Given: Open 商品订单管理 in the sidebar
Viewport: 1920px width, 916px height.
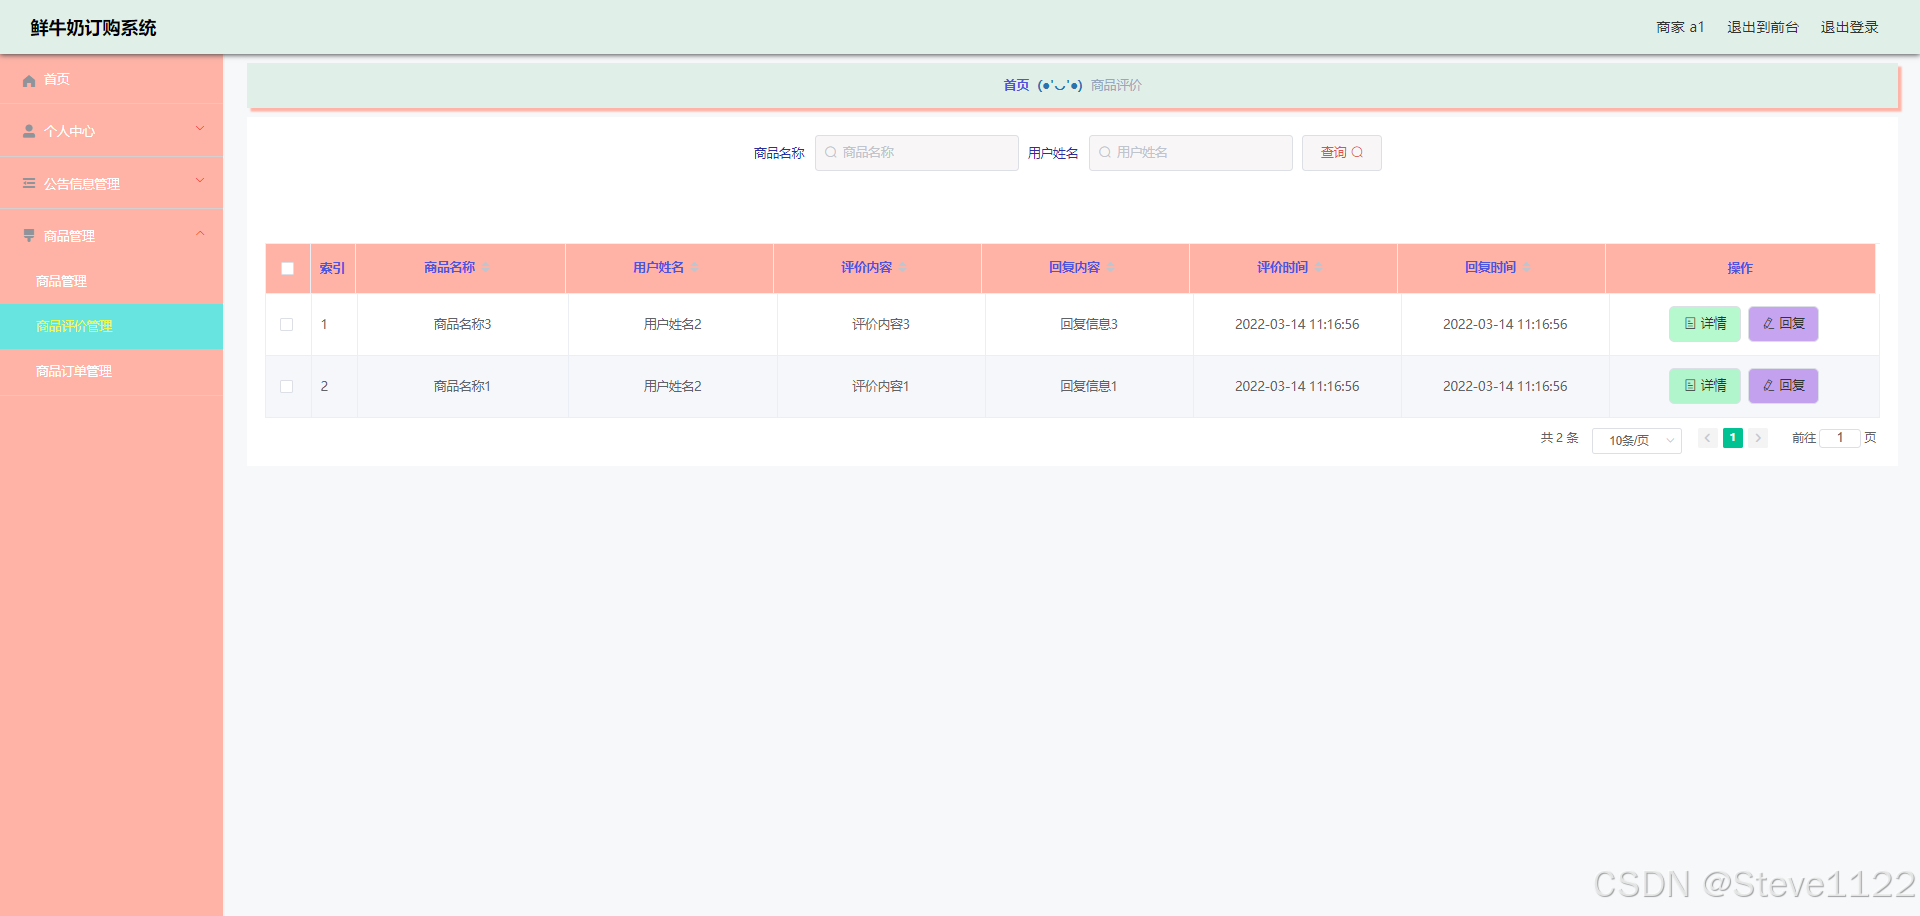Looking at the screenshot, I should tap(111, 371).
